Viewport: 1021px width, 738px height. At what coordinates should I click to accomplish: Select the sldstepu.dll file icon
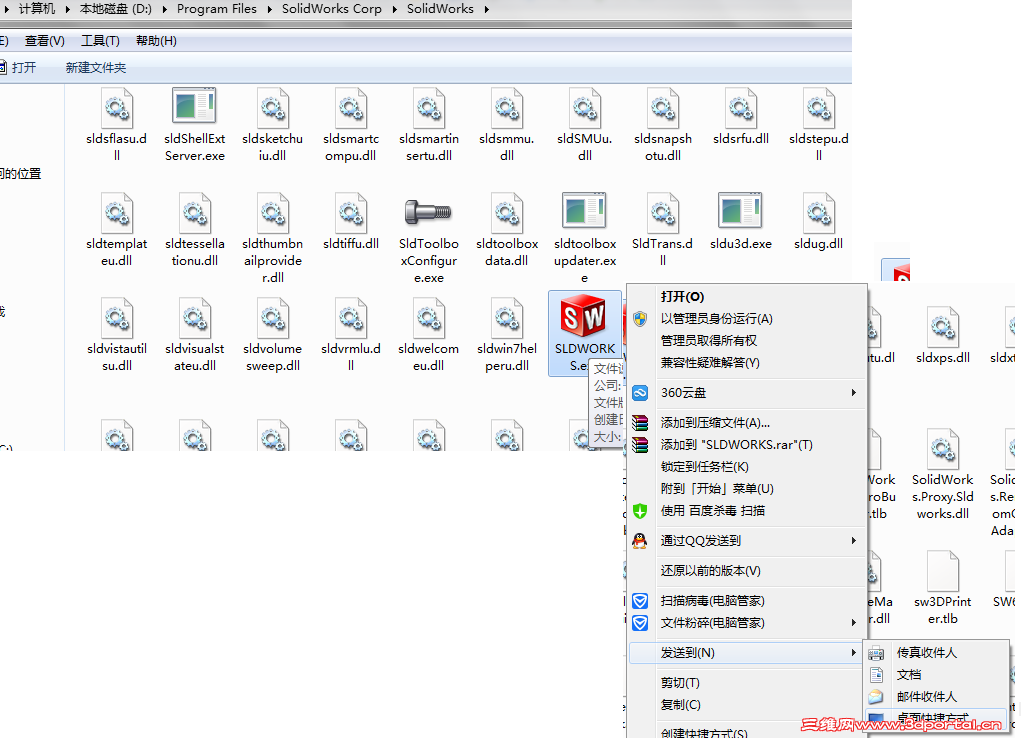click(x=819, y=108)
